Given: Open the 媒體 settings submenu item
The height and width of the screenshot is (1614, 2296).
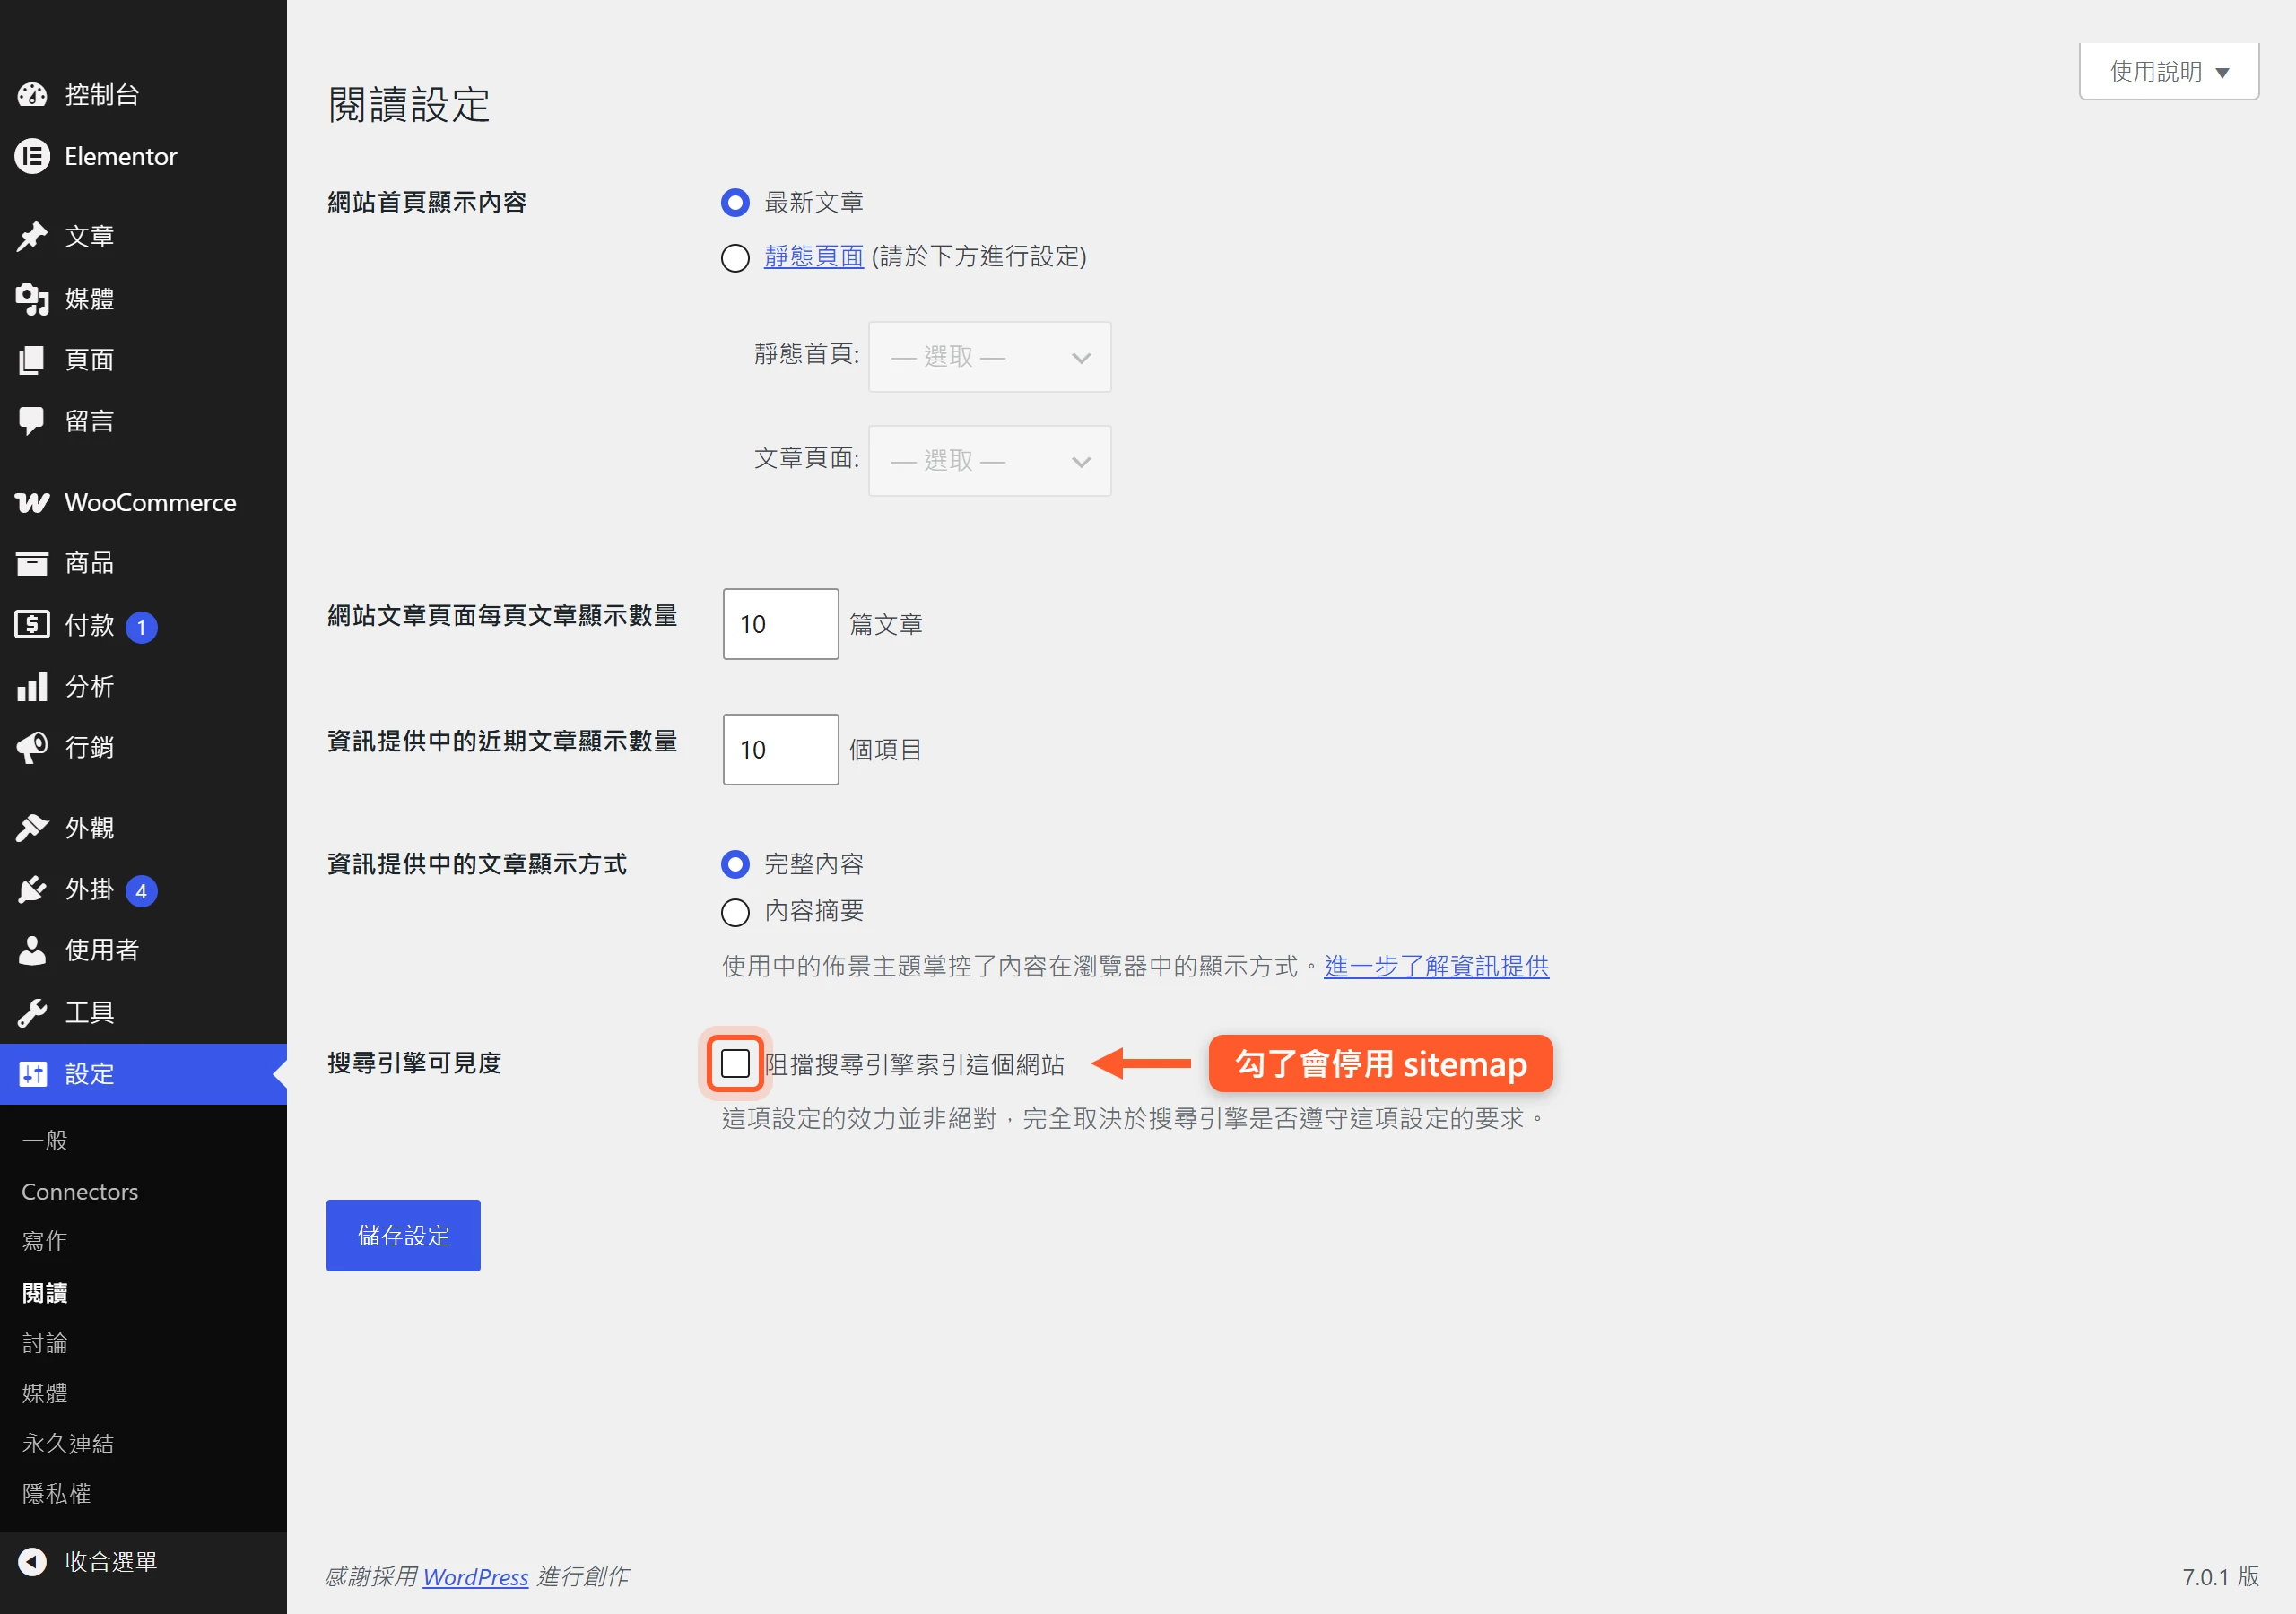Looking at the screenshot, I should coord(45,1393).
